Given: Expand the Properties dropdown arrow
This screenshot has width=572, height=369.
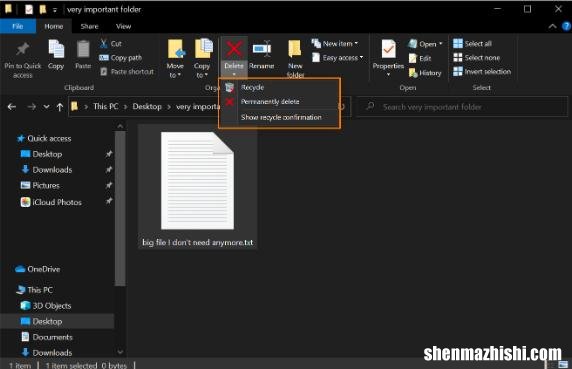Looking at the screenshot, I should [x=388, y=74].
